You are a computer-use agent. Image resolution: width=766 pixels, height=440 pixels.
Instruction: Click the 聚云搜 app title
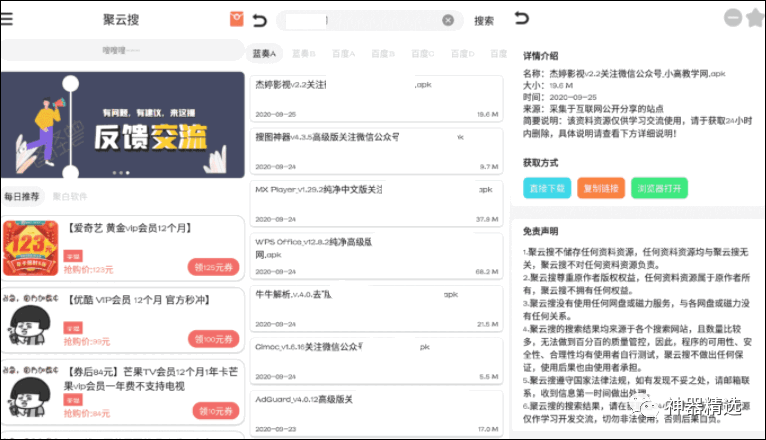121,20
